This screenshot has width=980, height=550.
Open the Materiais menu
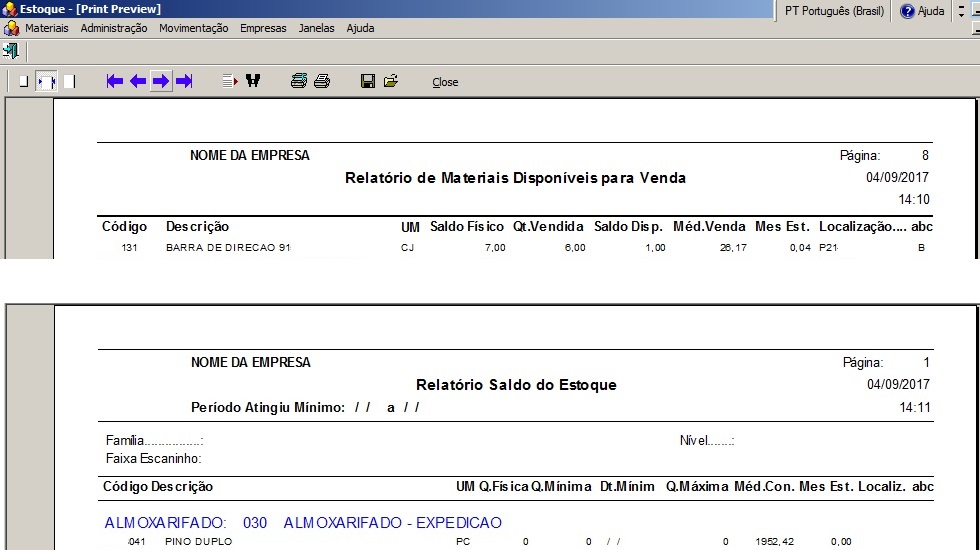point(46,28)
